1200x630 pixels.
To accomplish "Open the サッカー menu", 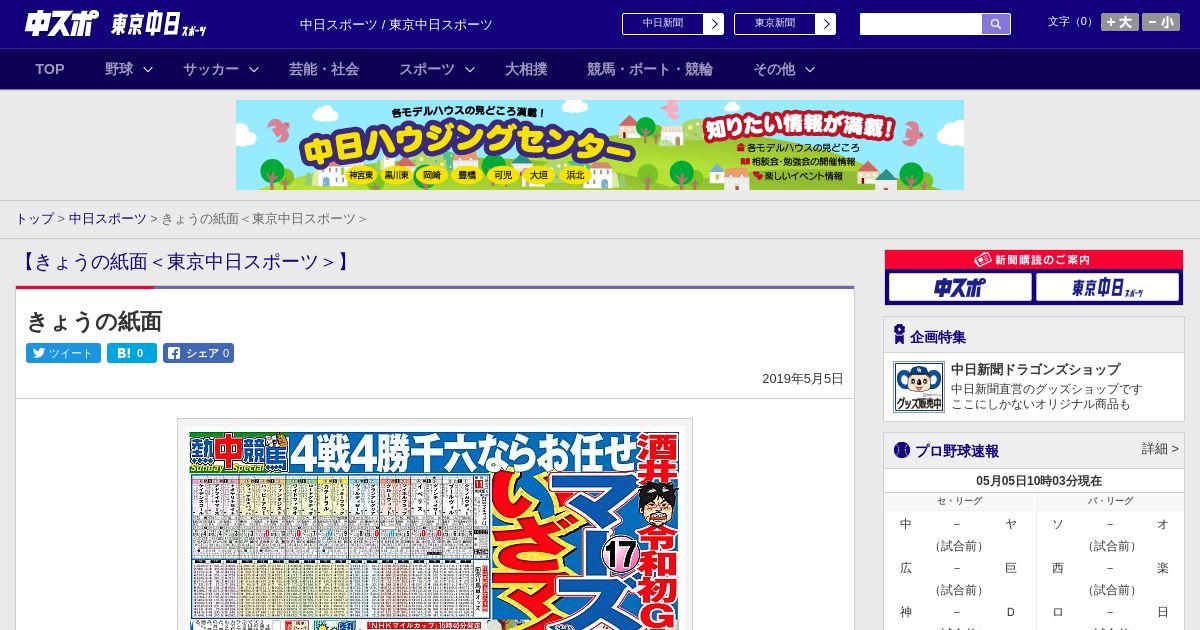I will coord(211,69).
